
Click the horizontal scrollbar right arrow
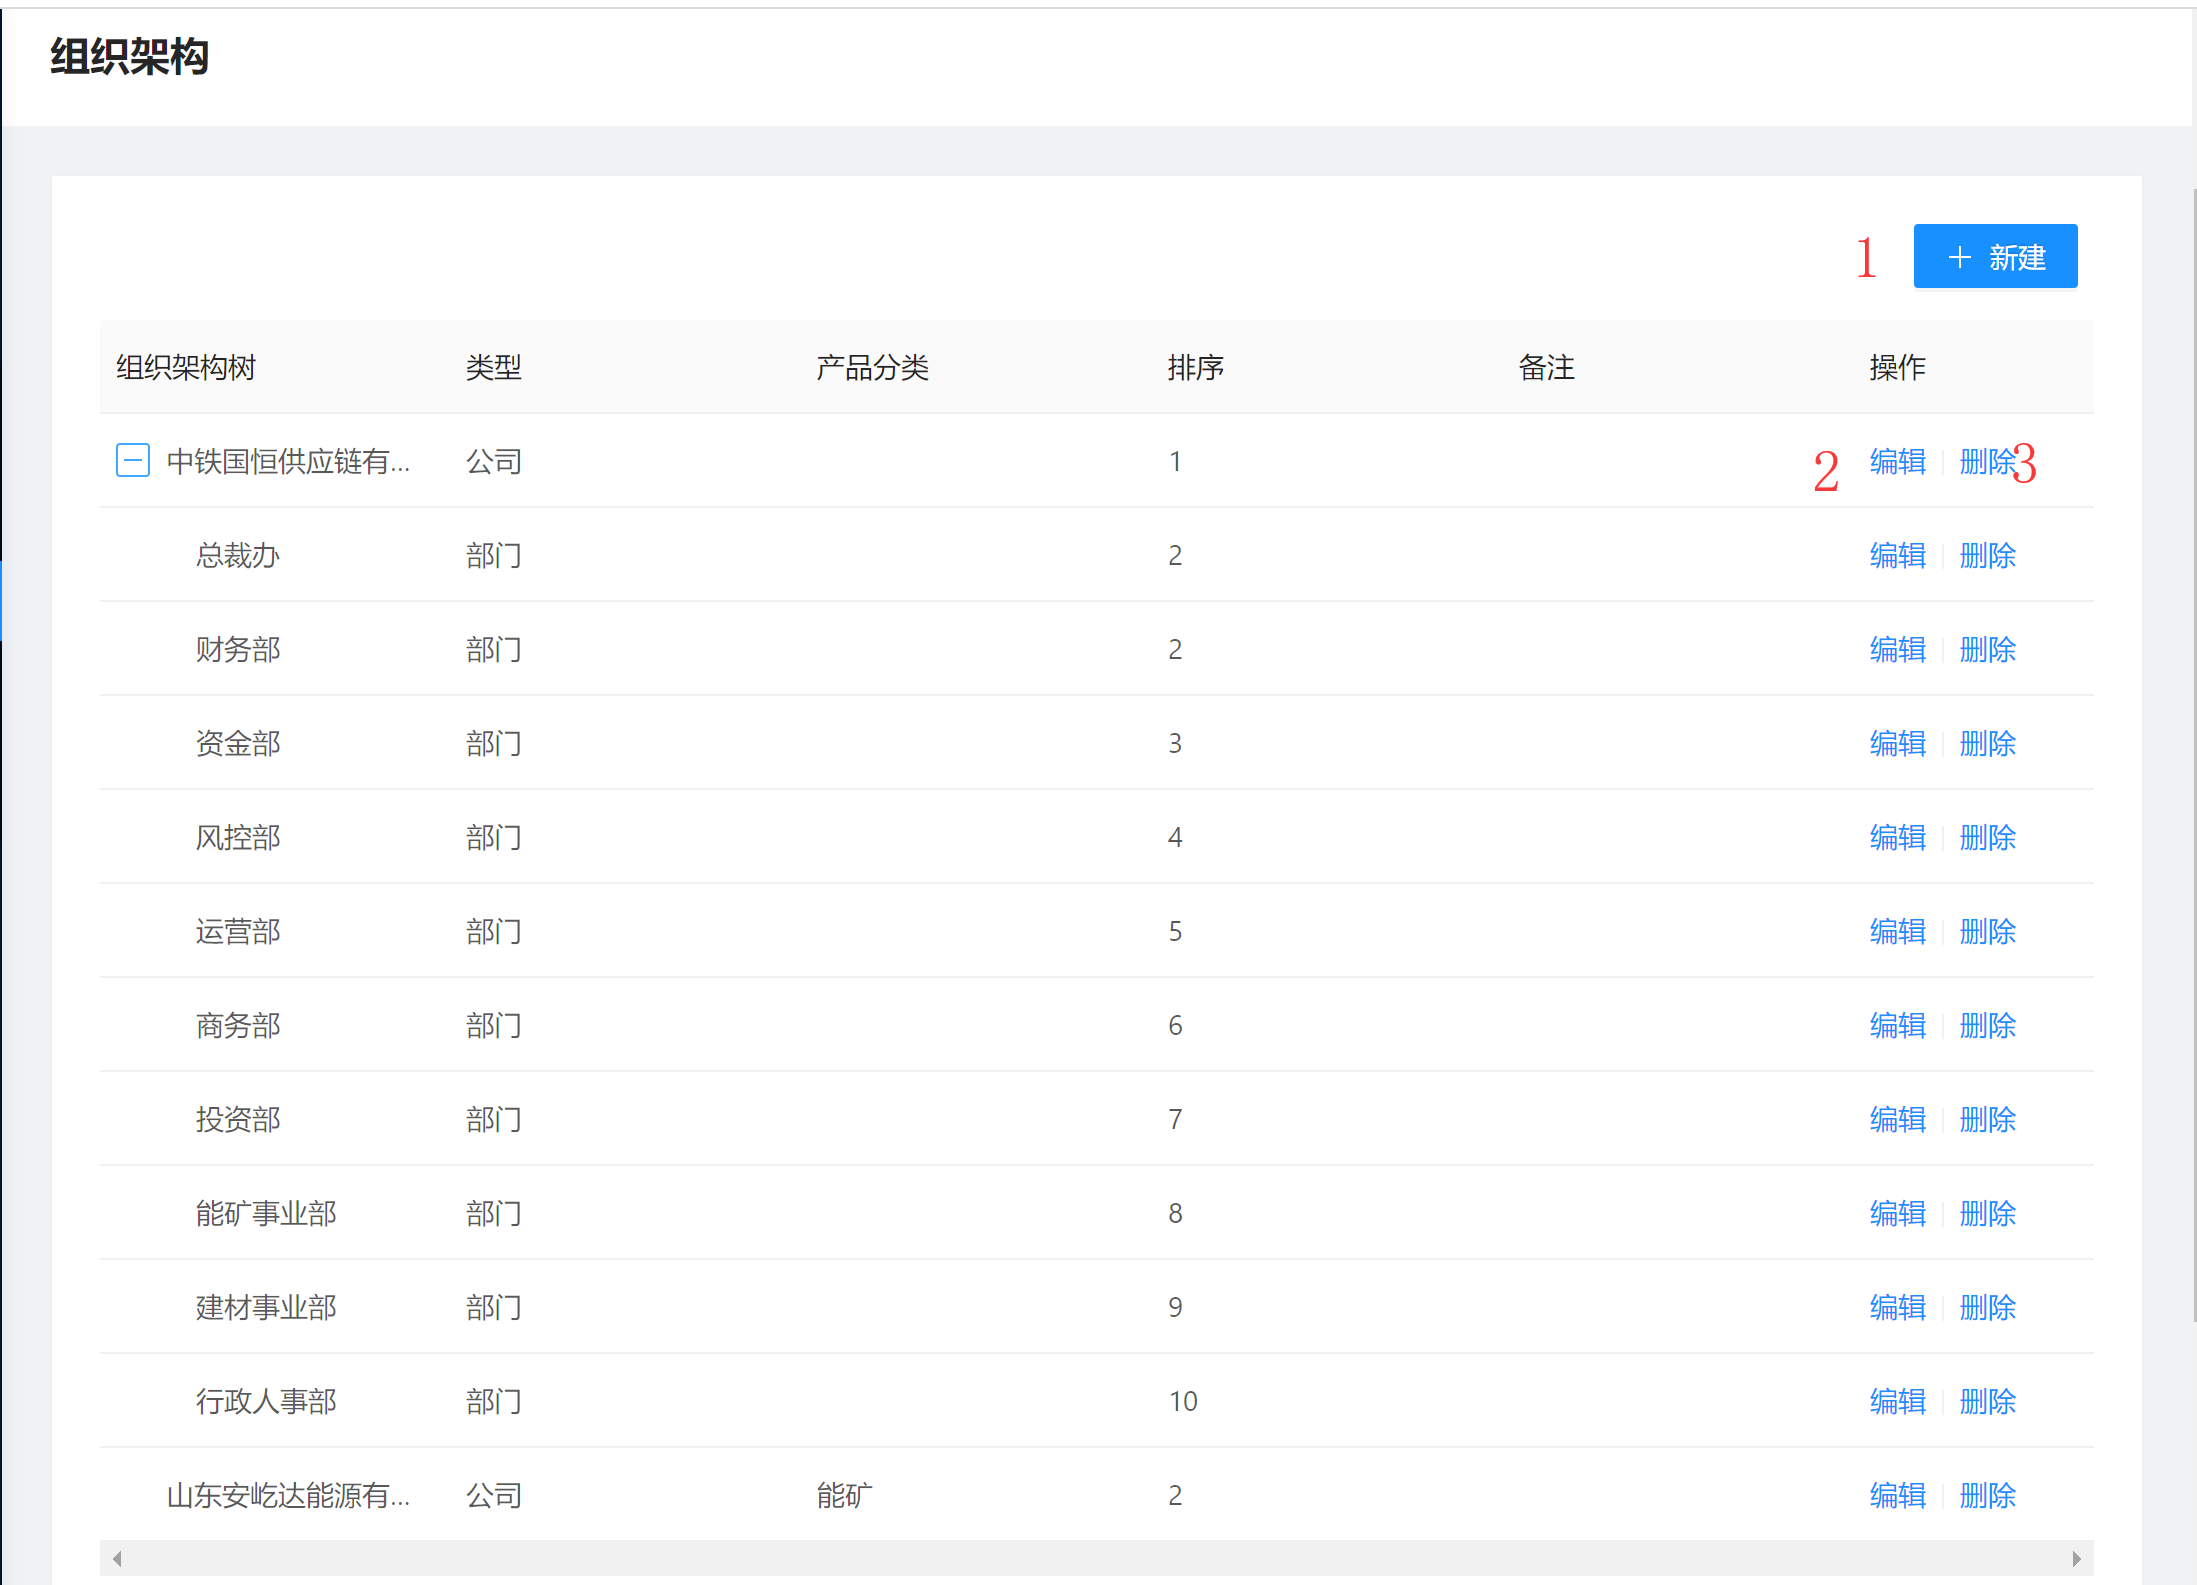[x=2076, y=1559]
